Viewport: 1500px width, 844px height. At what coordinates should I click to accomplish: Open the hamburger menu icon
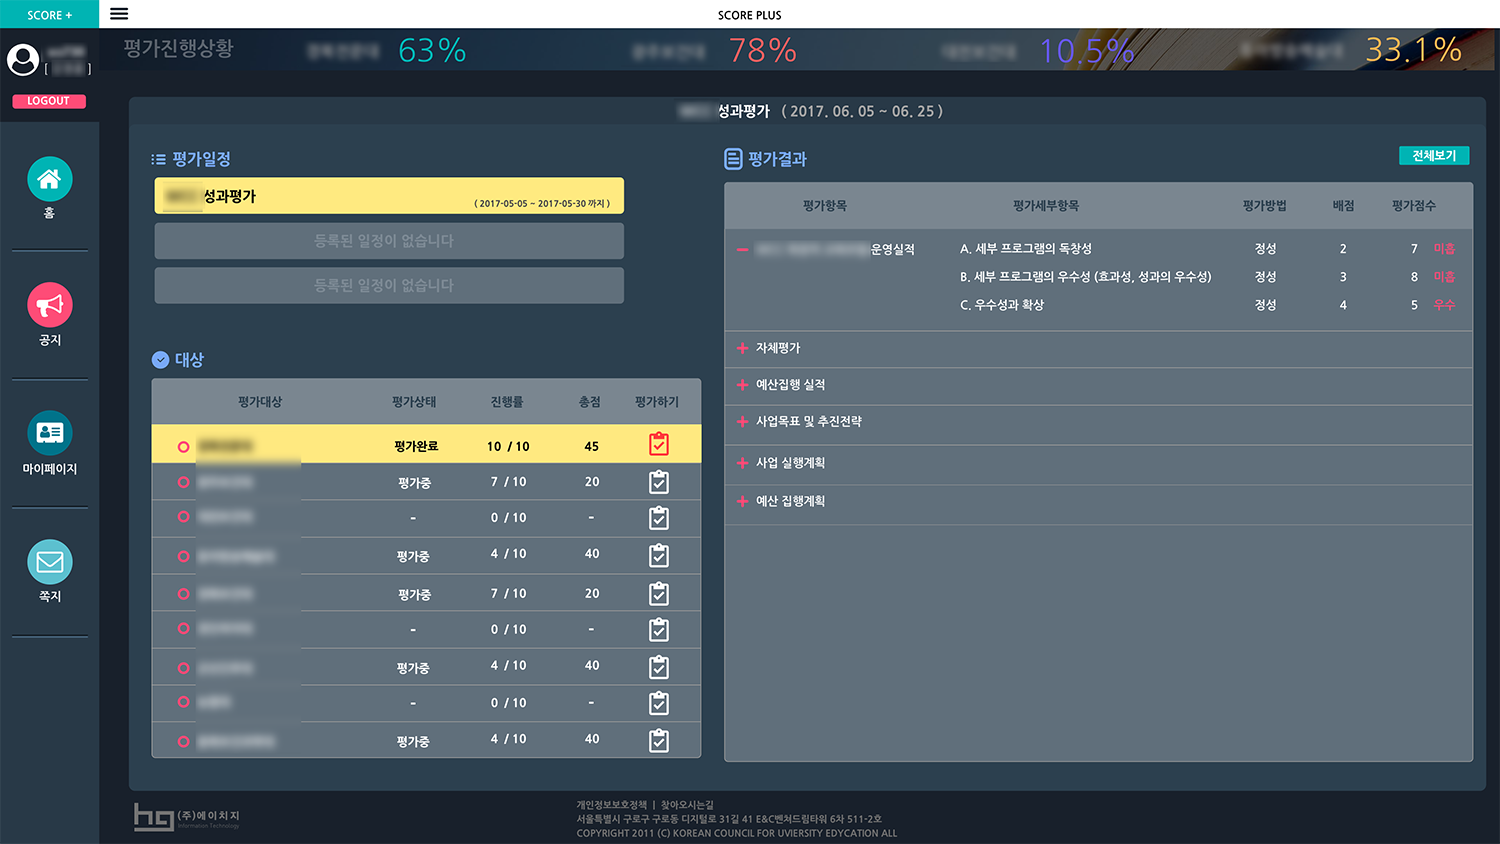point(119,14)
